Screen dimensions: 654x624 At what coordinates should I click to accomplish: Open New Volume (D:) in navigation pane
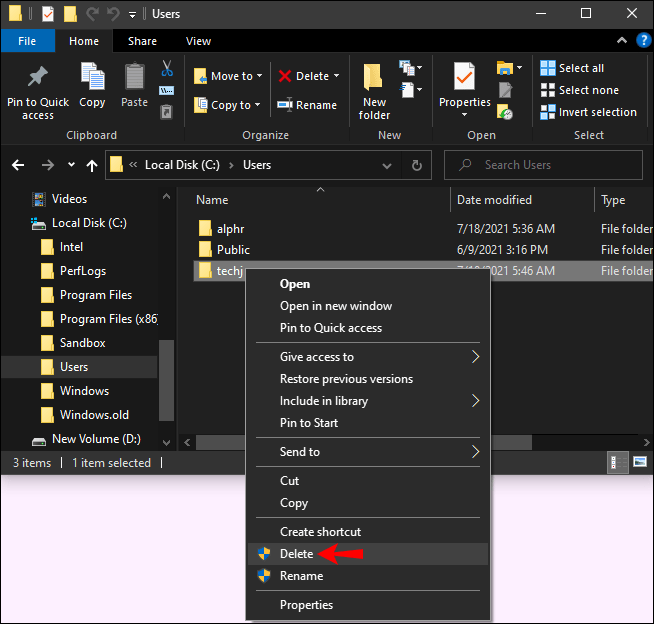(x=96, y=439)
